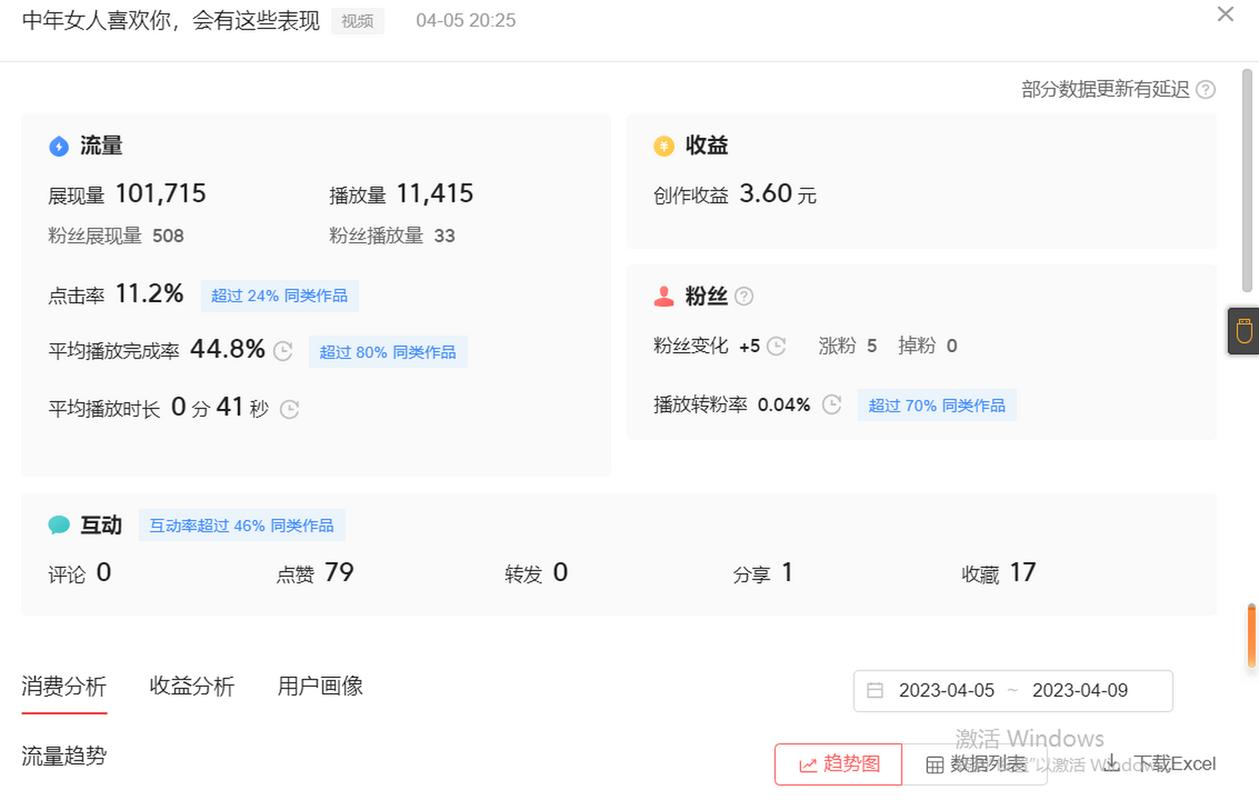Click the 流量趋势 section heading

[64, 756]
